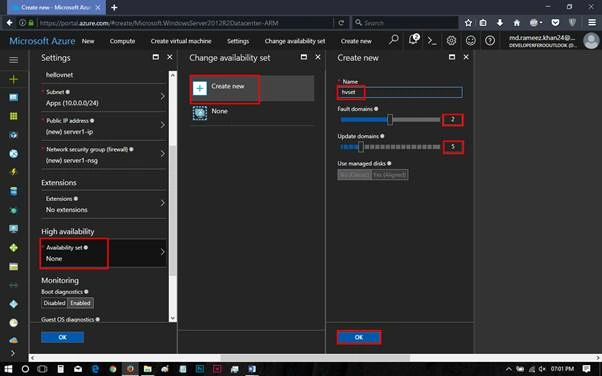Select Create virtual machine breadcrumb

click(x=181, y=41)
